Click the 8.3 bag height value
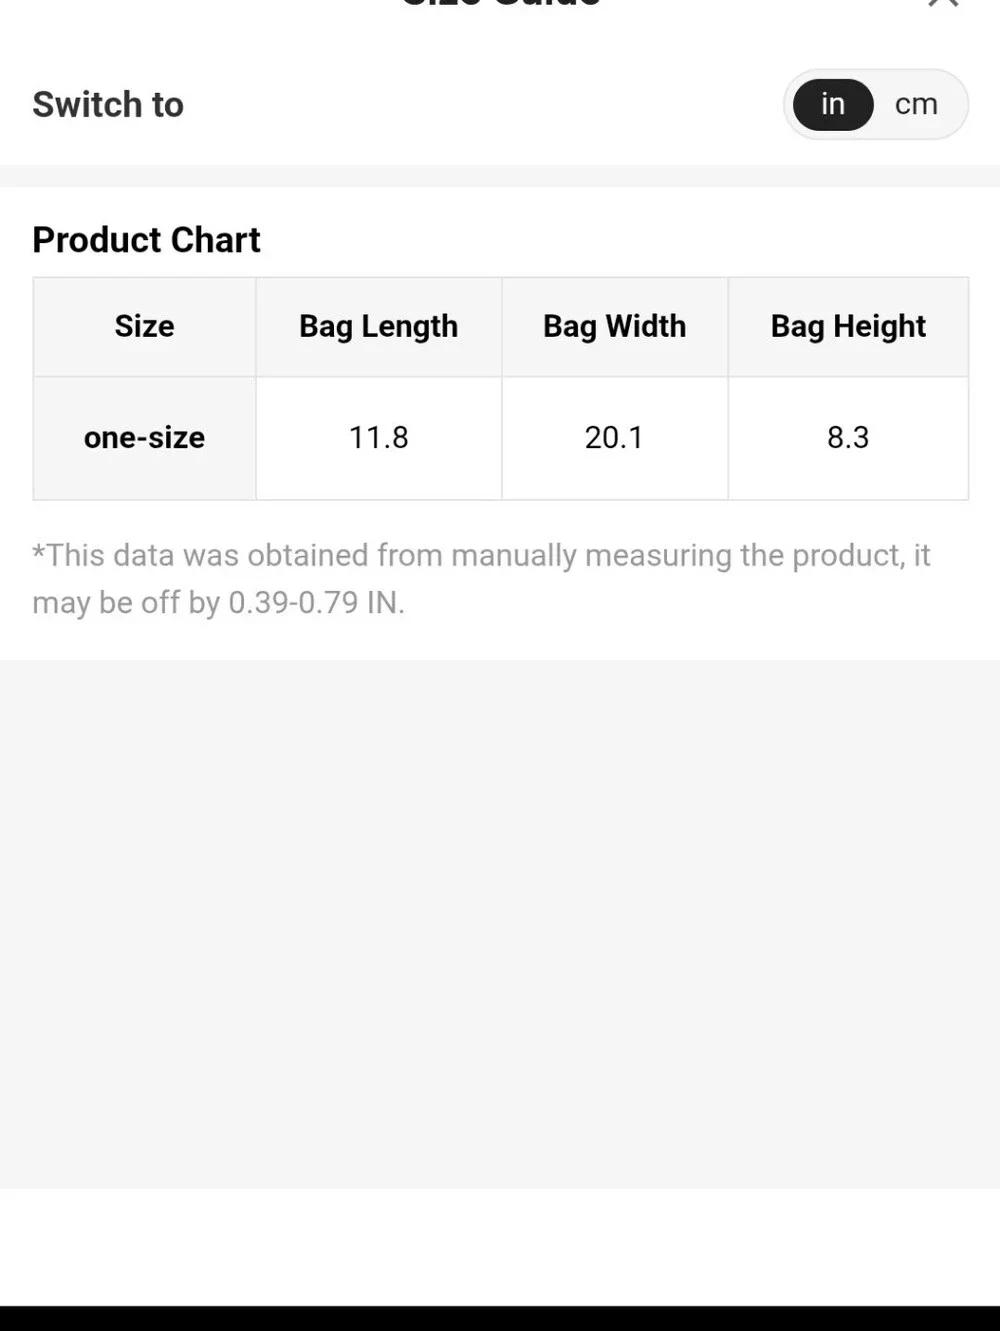Viewport: 1000px width, 1331px height. [x=848, y=438]
